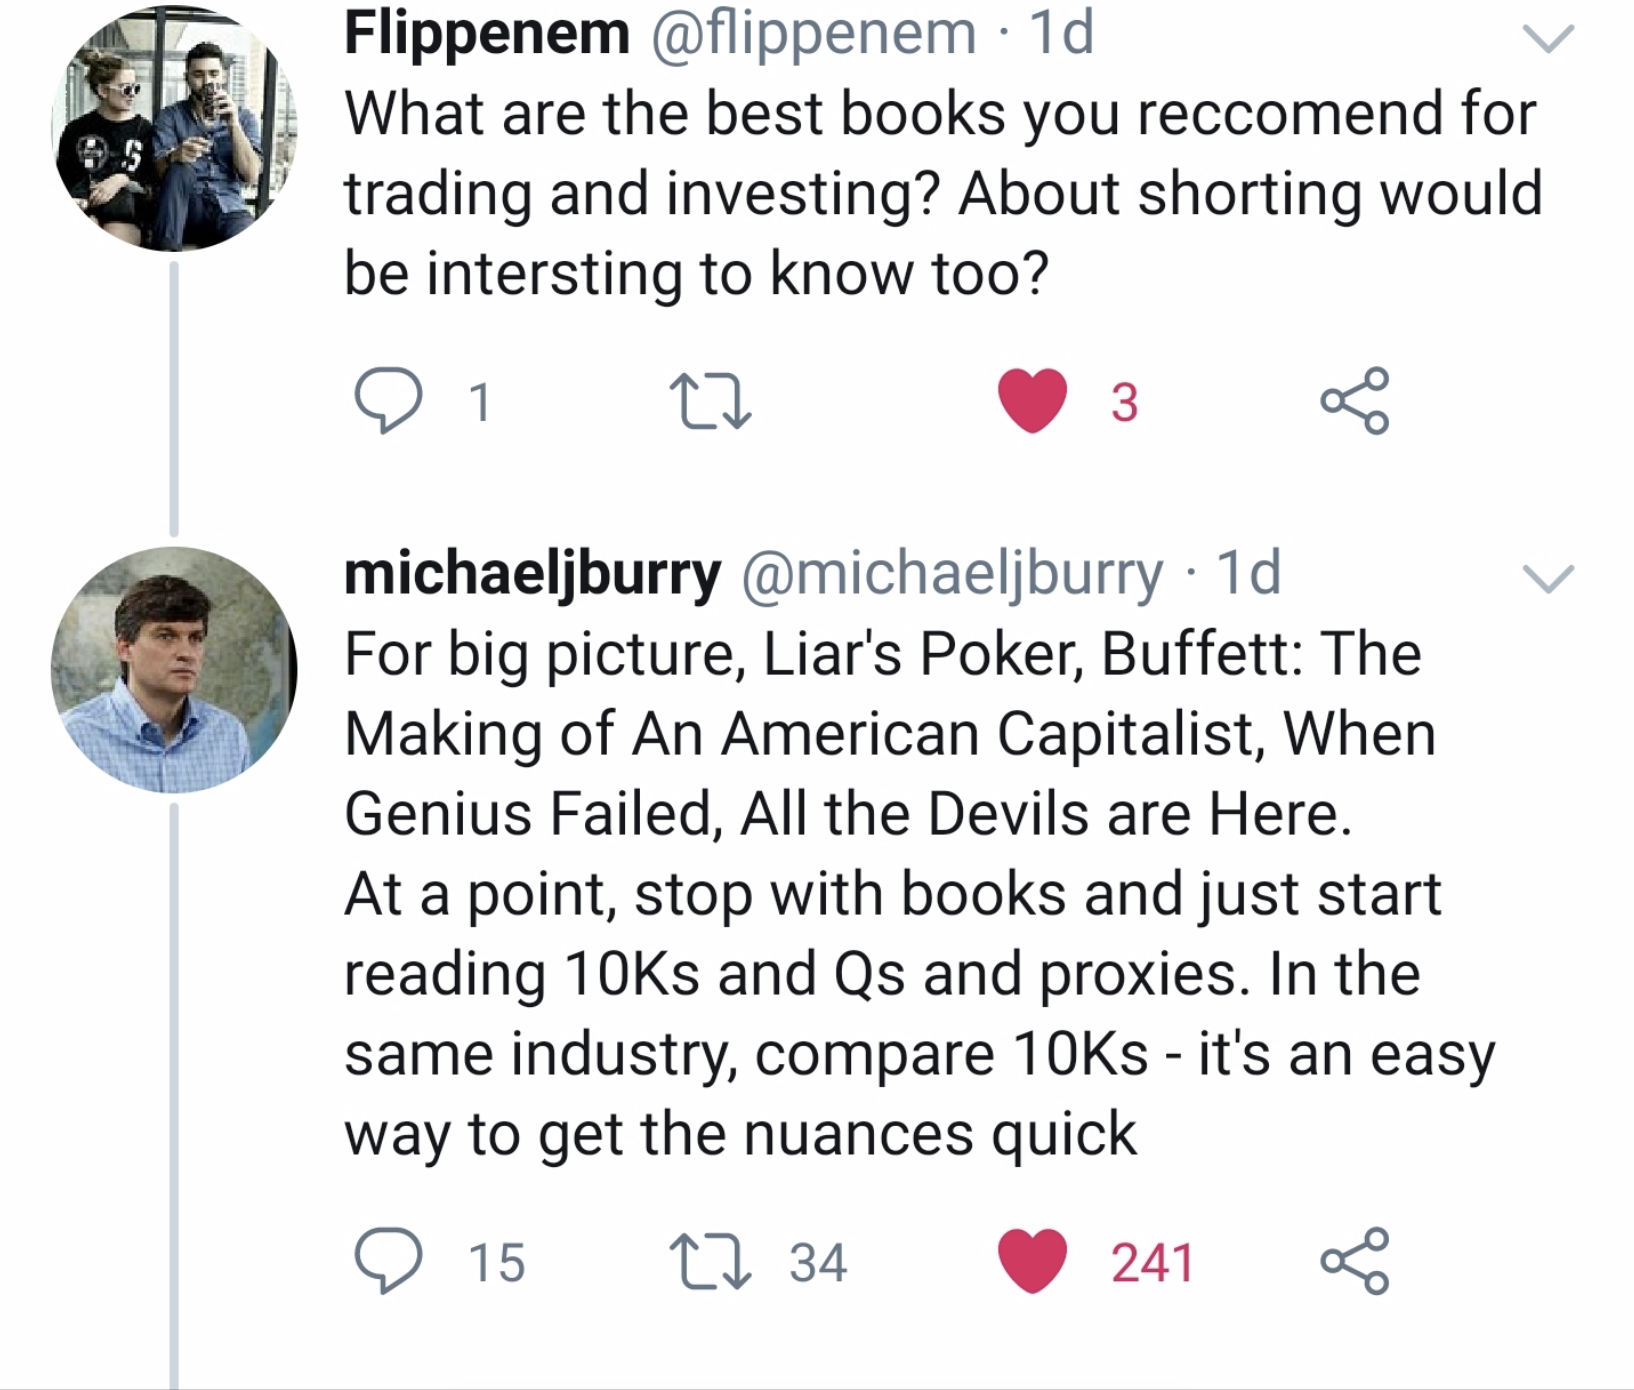This screenshot has height=1390, width=1634.
Task: Open the @flippenem handle
Action: point(814,34)
